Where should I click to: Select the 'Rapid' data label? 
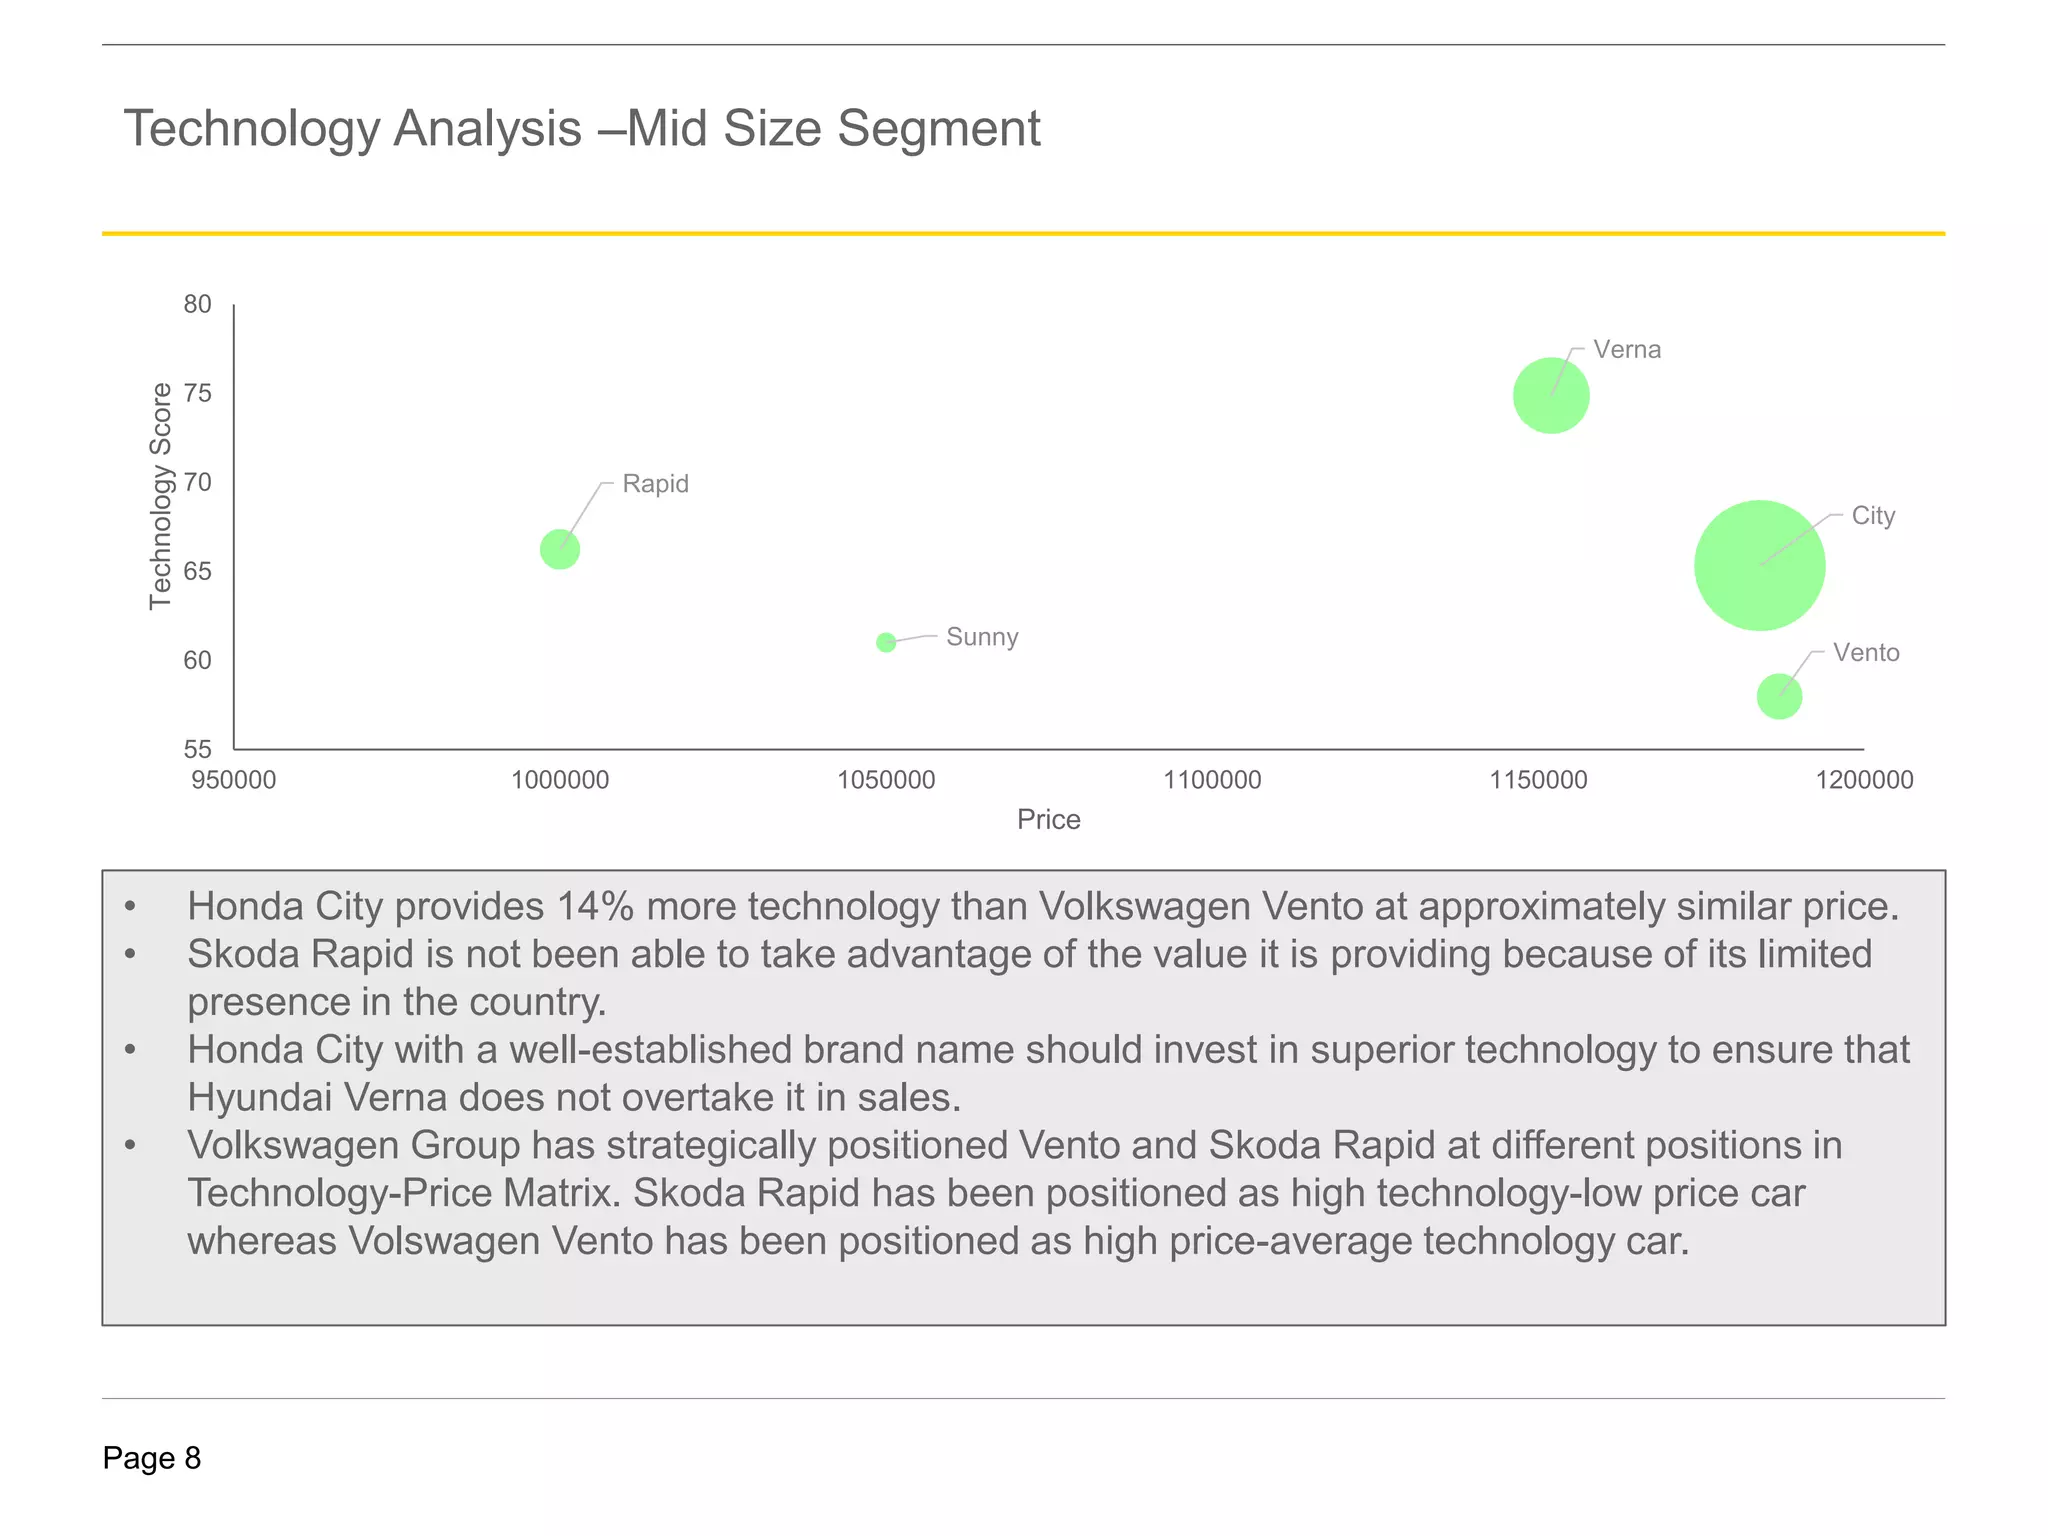tap(655, 484)
